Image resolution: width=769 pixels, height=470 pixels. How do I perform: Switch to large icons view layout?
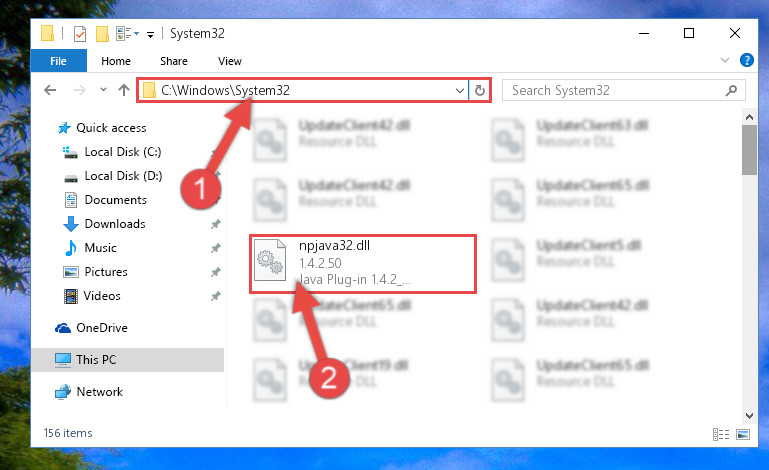point(743,434)
